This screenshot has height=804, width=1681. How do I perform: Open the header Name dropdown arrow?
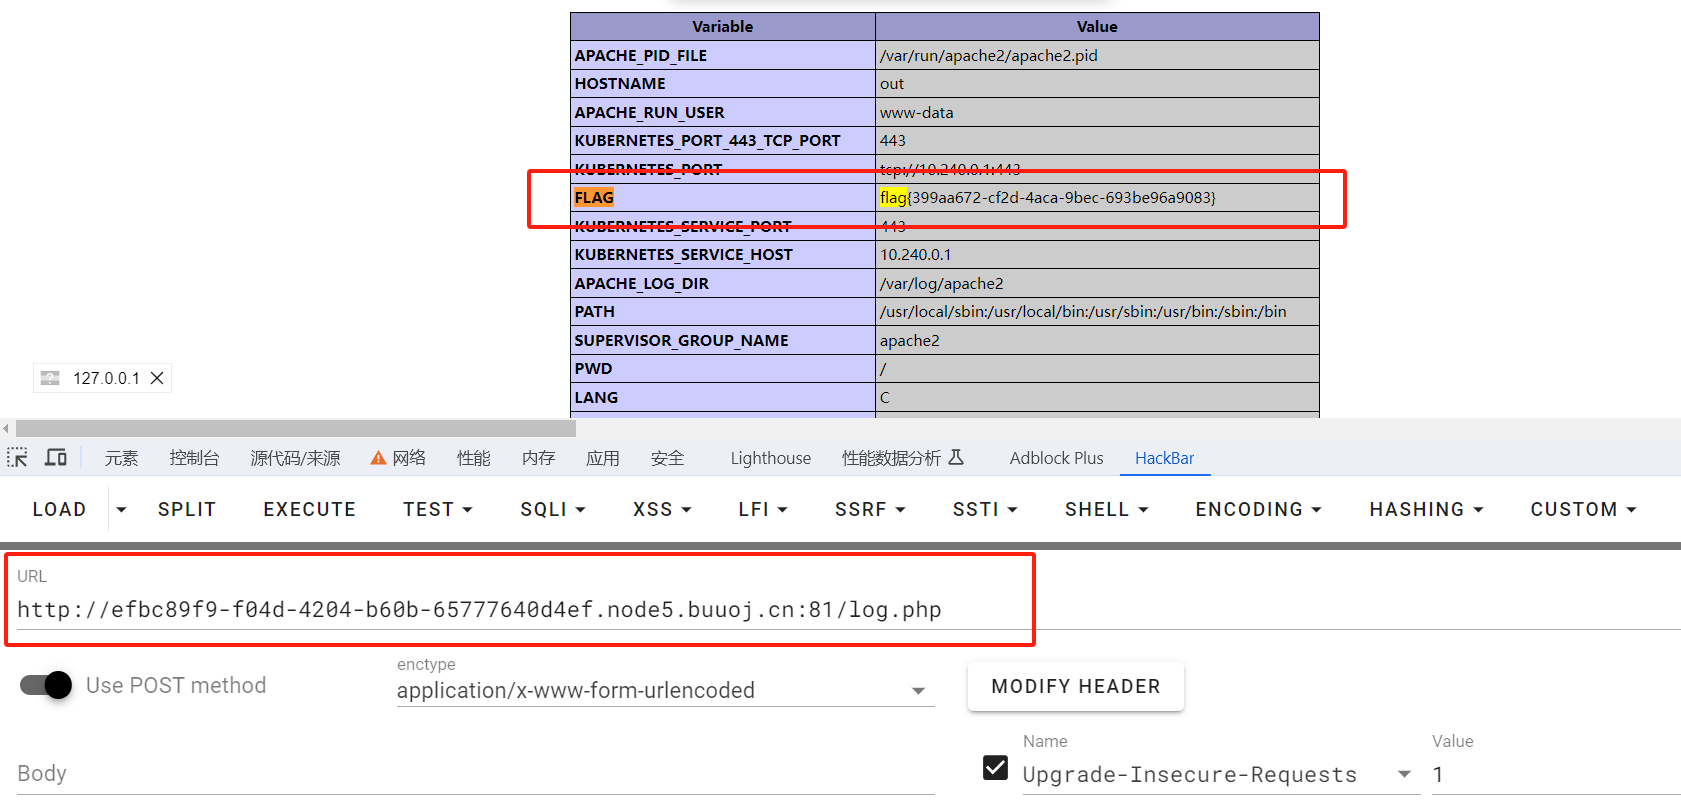(x=1404, y=774)
